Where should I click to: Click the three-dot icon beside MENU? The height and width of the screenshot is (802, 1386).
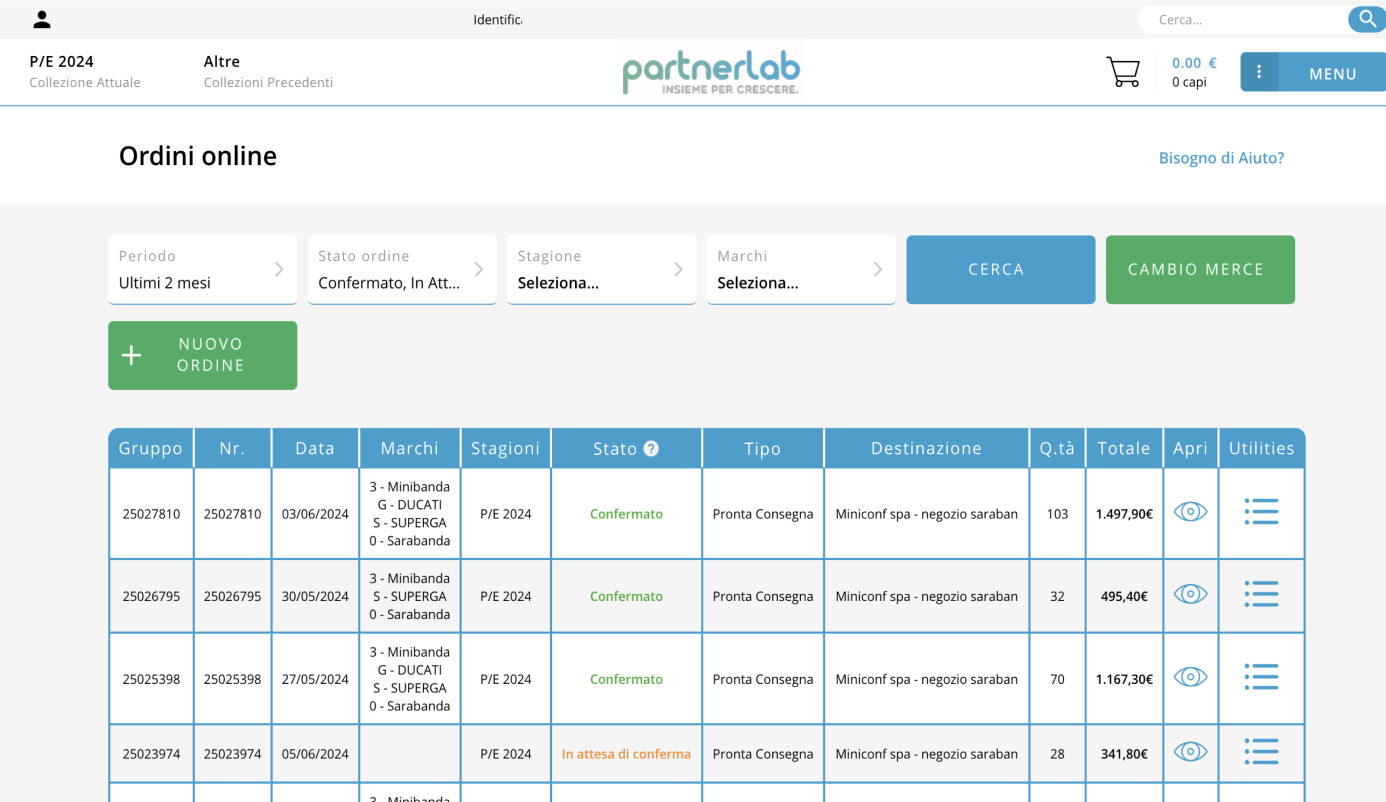(x=1259, y=72)
